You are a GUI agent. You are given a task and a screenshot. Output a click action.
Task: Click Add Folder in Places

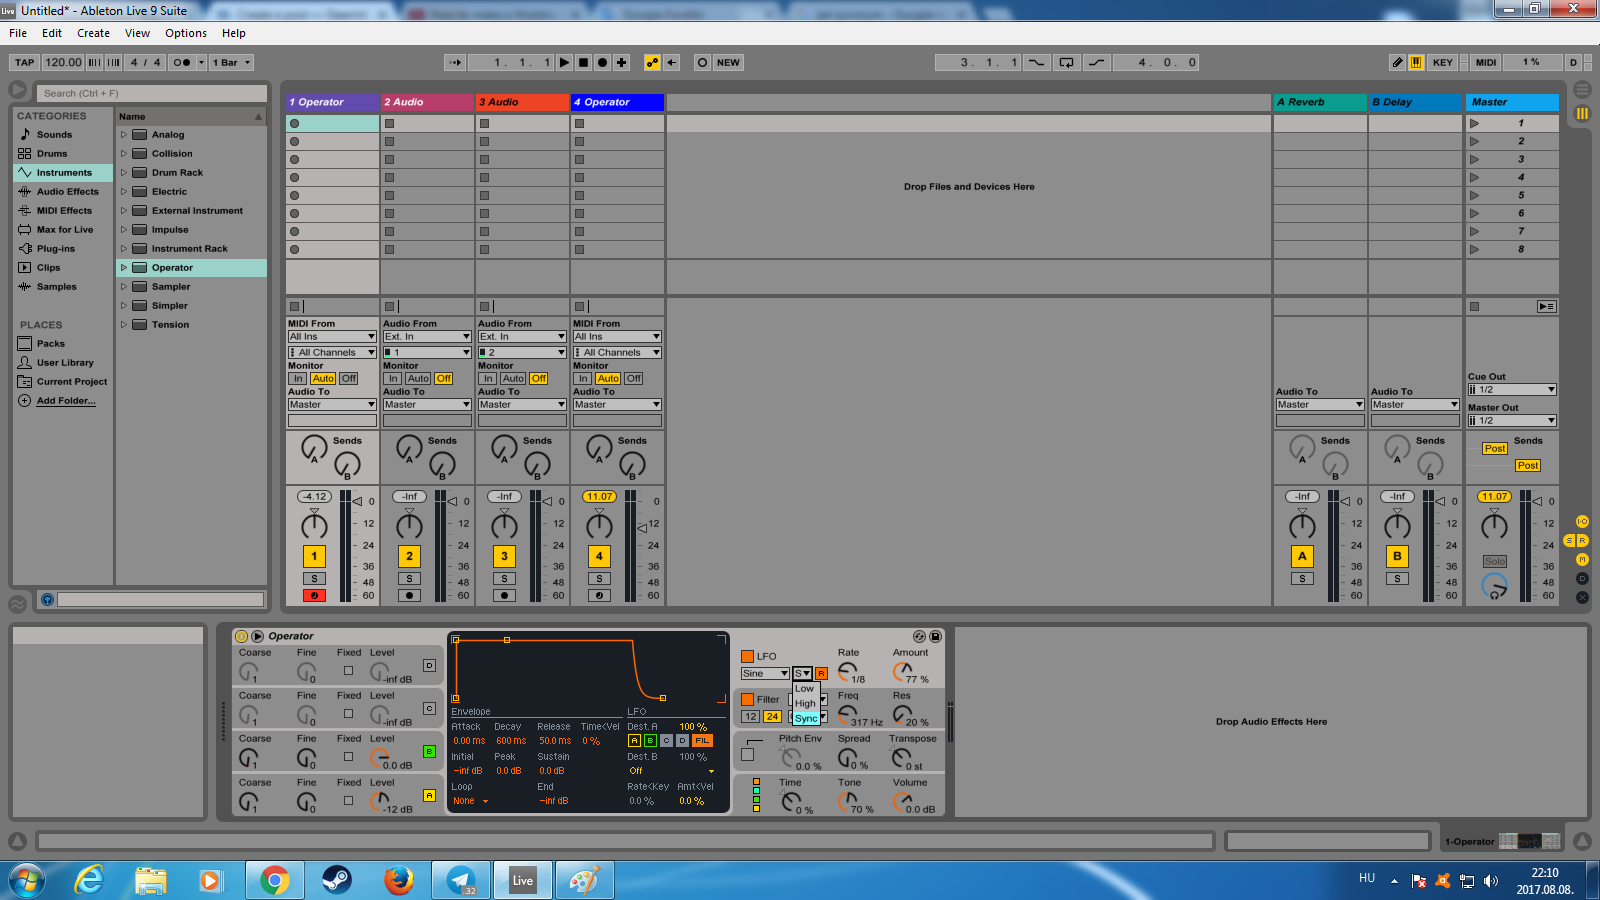66,401
